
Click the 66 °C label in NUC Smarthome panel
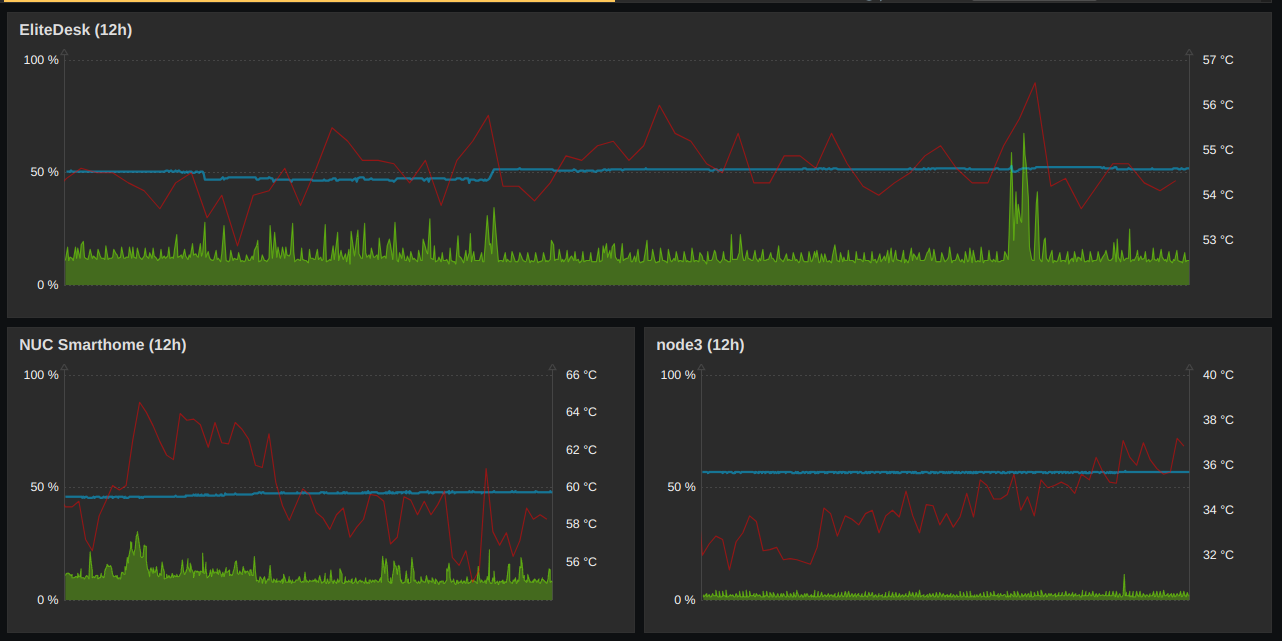[581, 375]
